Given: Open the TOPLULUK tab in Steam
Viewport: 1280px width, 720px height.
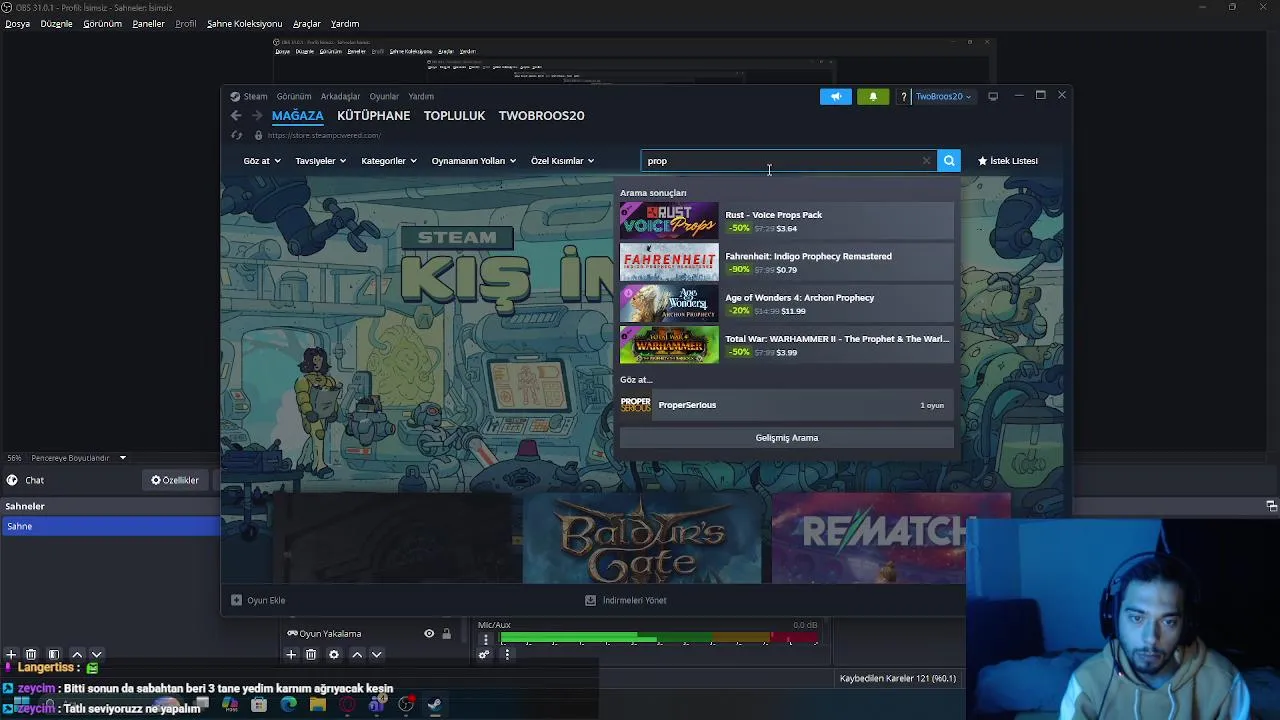Looking at the screenshot, I should click(454, 116).
